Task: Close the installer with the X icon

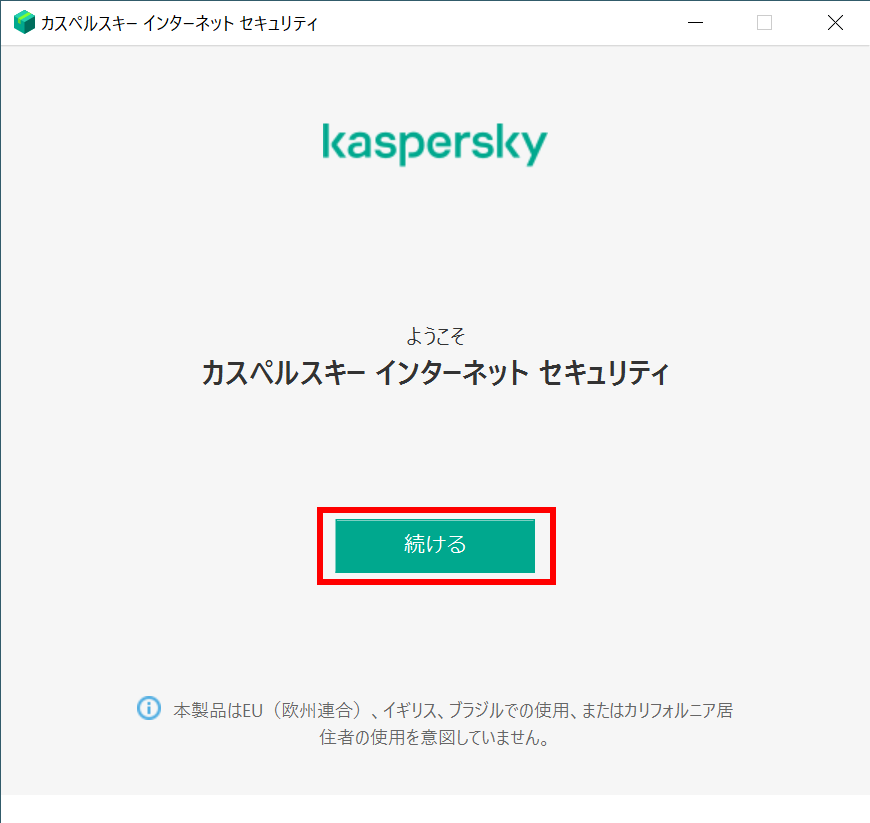Action: [x=835, y=23]
